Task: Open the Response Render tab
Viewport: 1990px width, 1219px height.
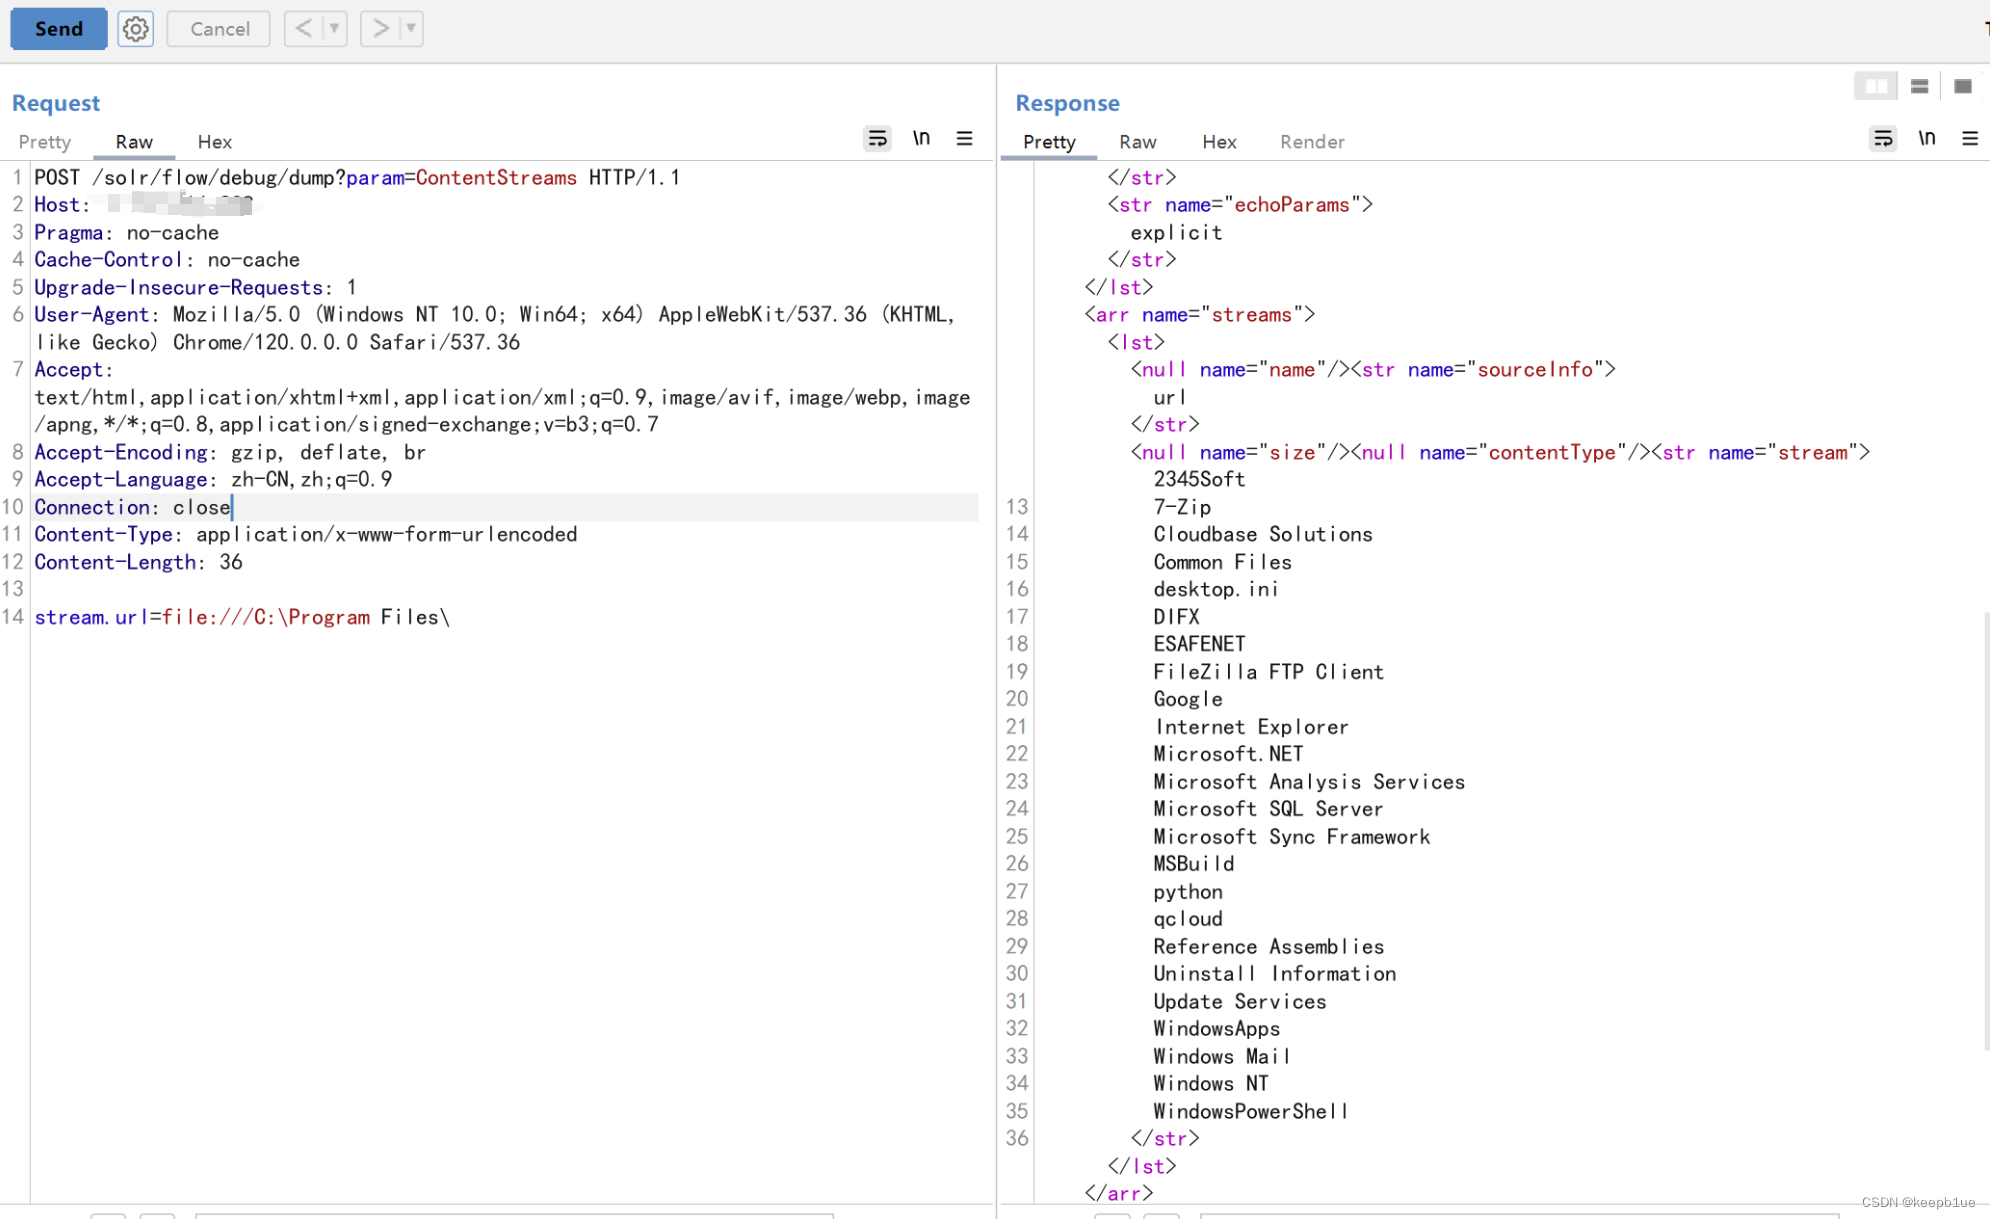Action: pyautogui.click(x=1312, y=141)
